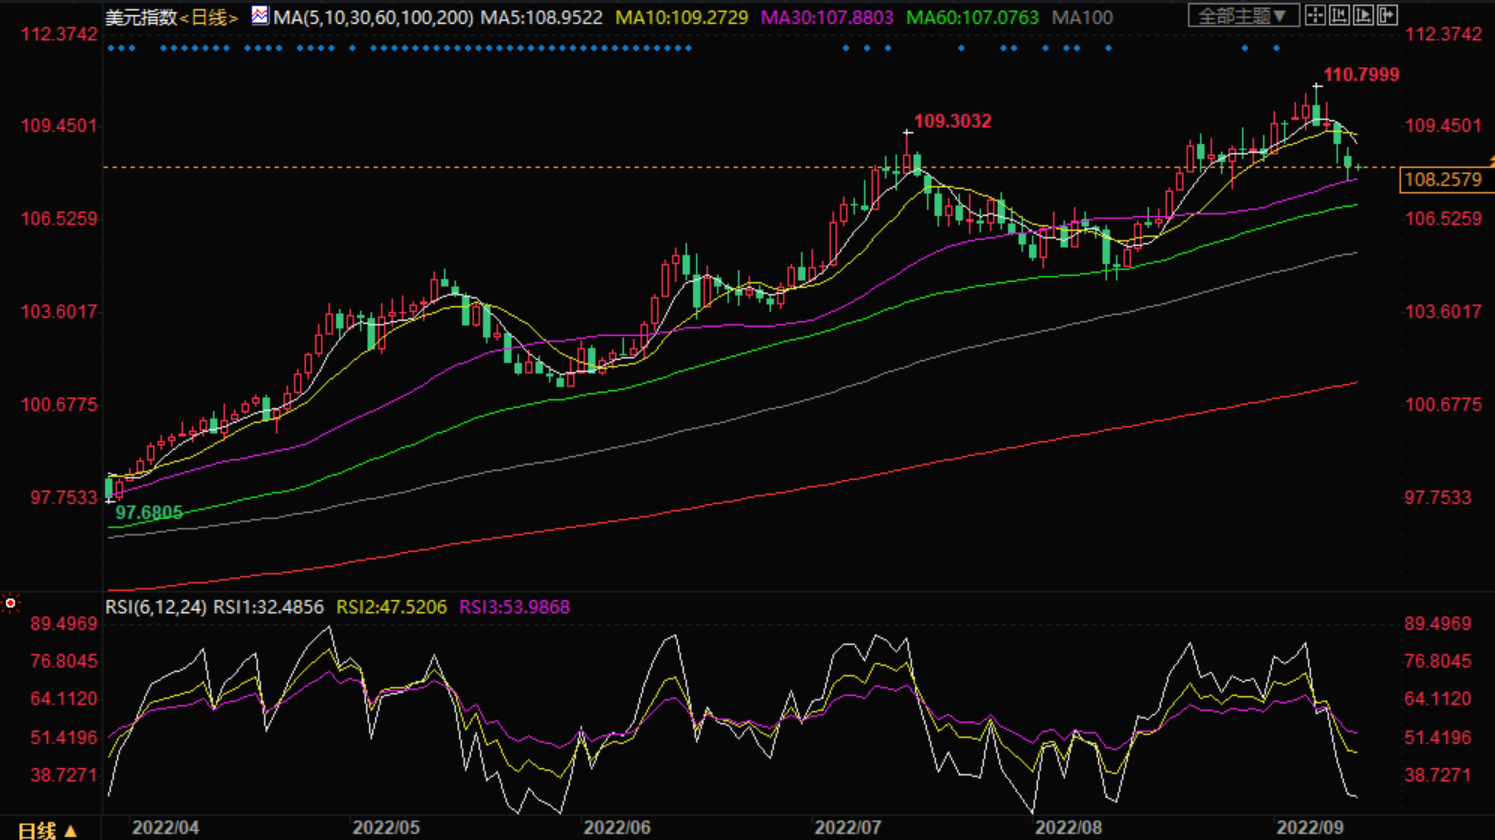Screen dimensions: 1495x840
Task: Click the red sun-shaped icon beside RSI panel
Action: click(11, 603)
